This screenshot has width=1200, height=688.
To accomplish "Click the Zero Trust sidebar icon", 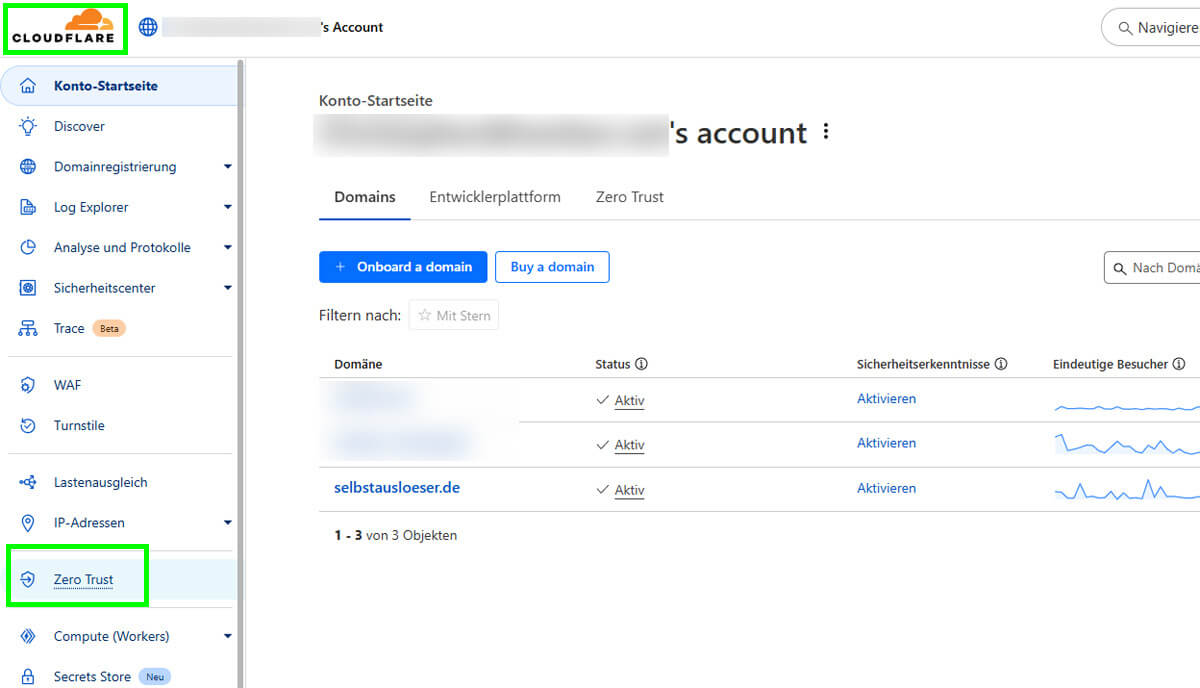I will tap(28, 579).
